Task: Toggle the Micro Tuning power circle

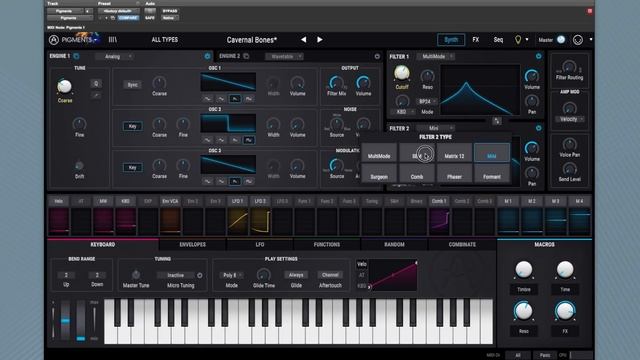Action: pyautogui.click(x=200, y=276)
